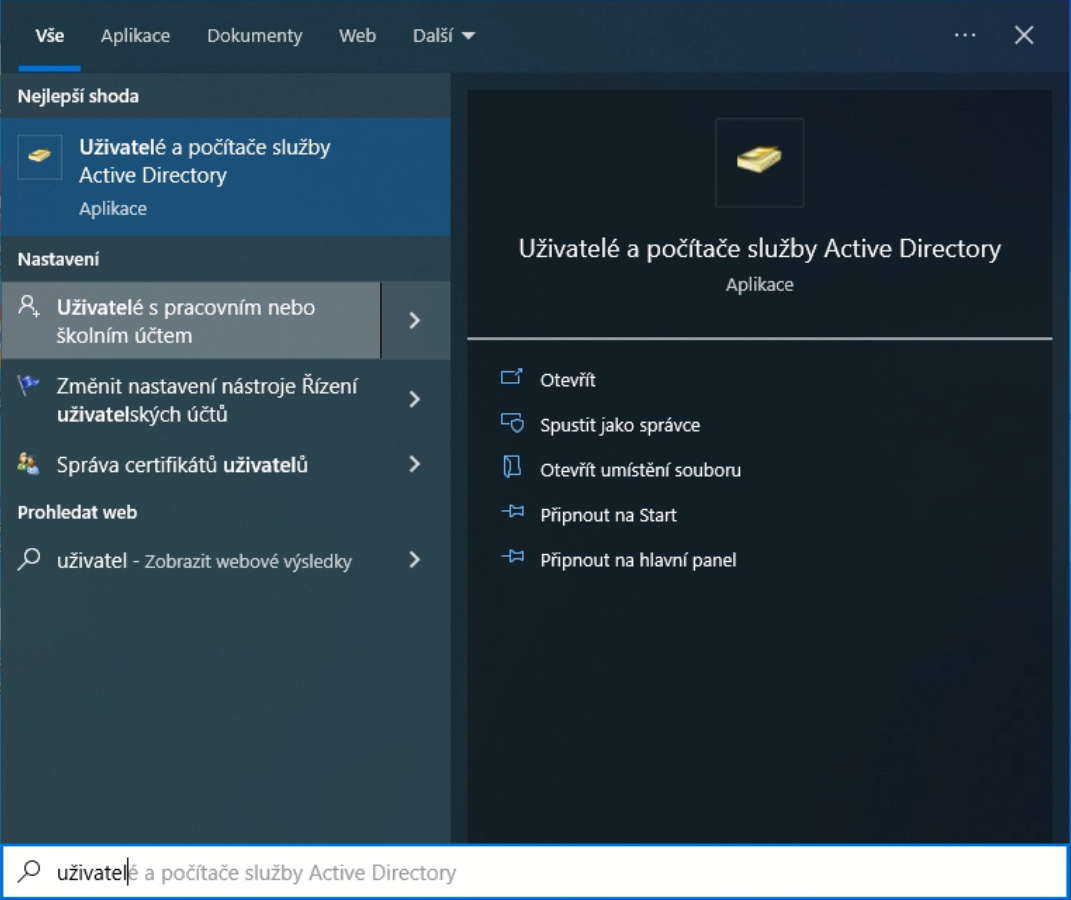Switch to the Vše tab
The width and height of the screenshot is (1071, 900).
[x=49, y=36]
